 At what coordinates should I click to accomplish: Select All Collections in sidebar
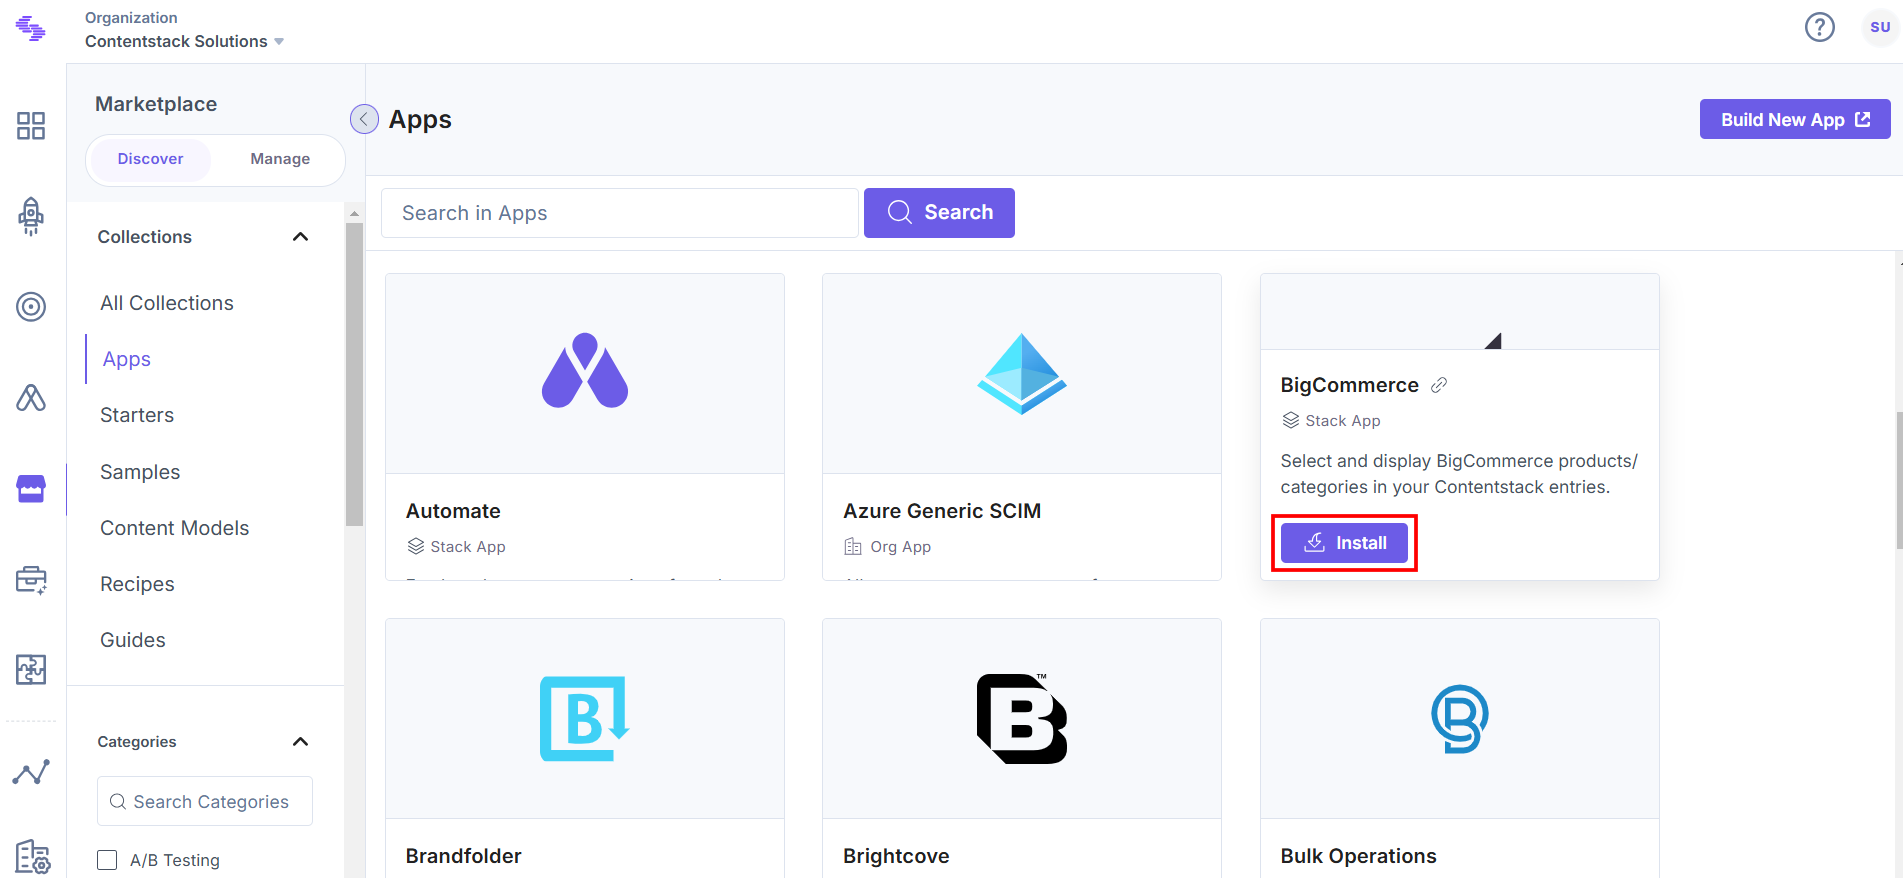tap(167, 303)
